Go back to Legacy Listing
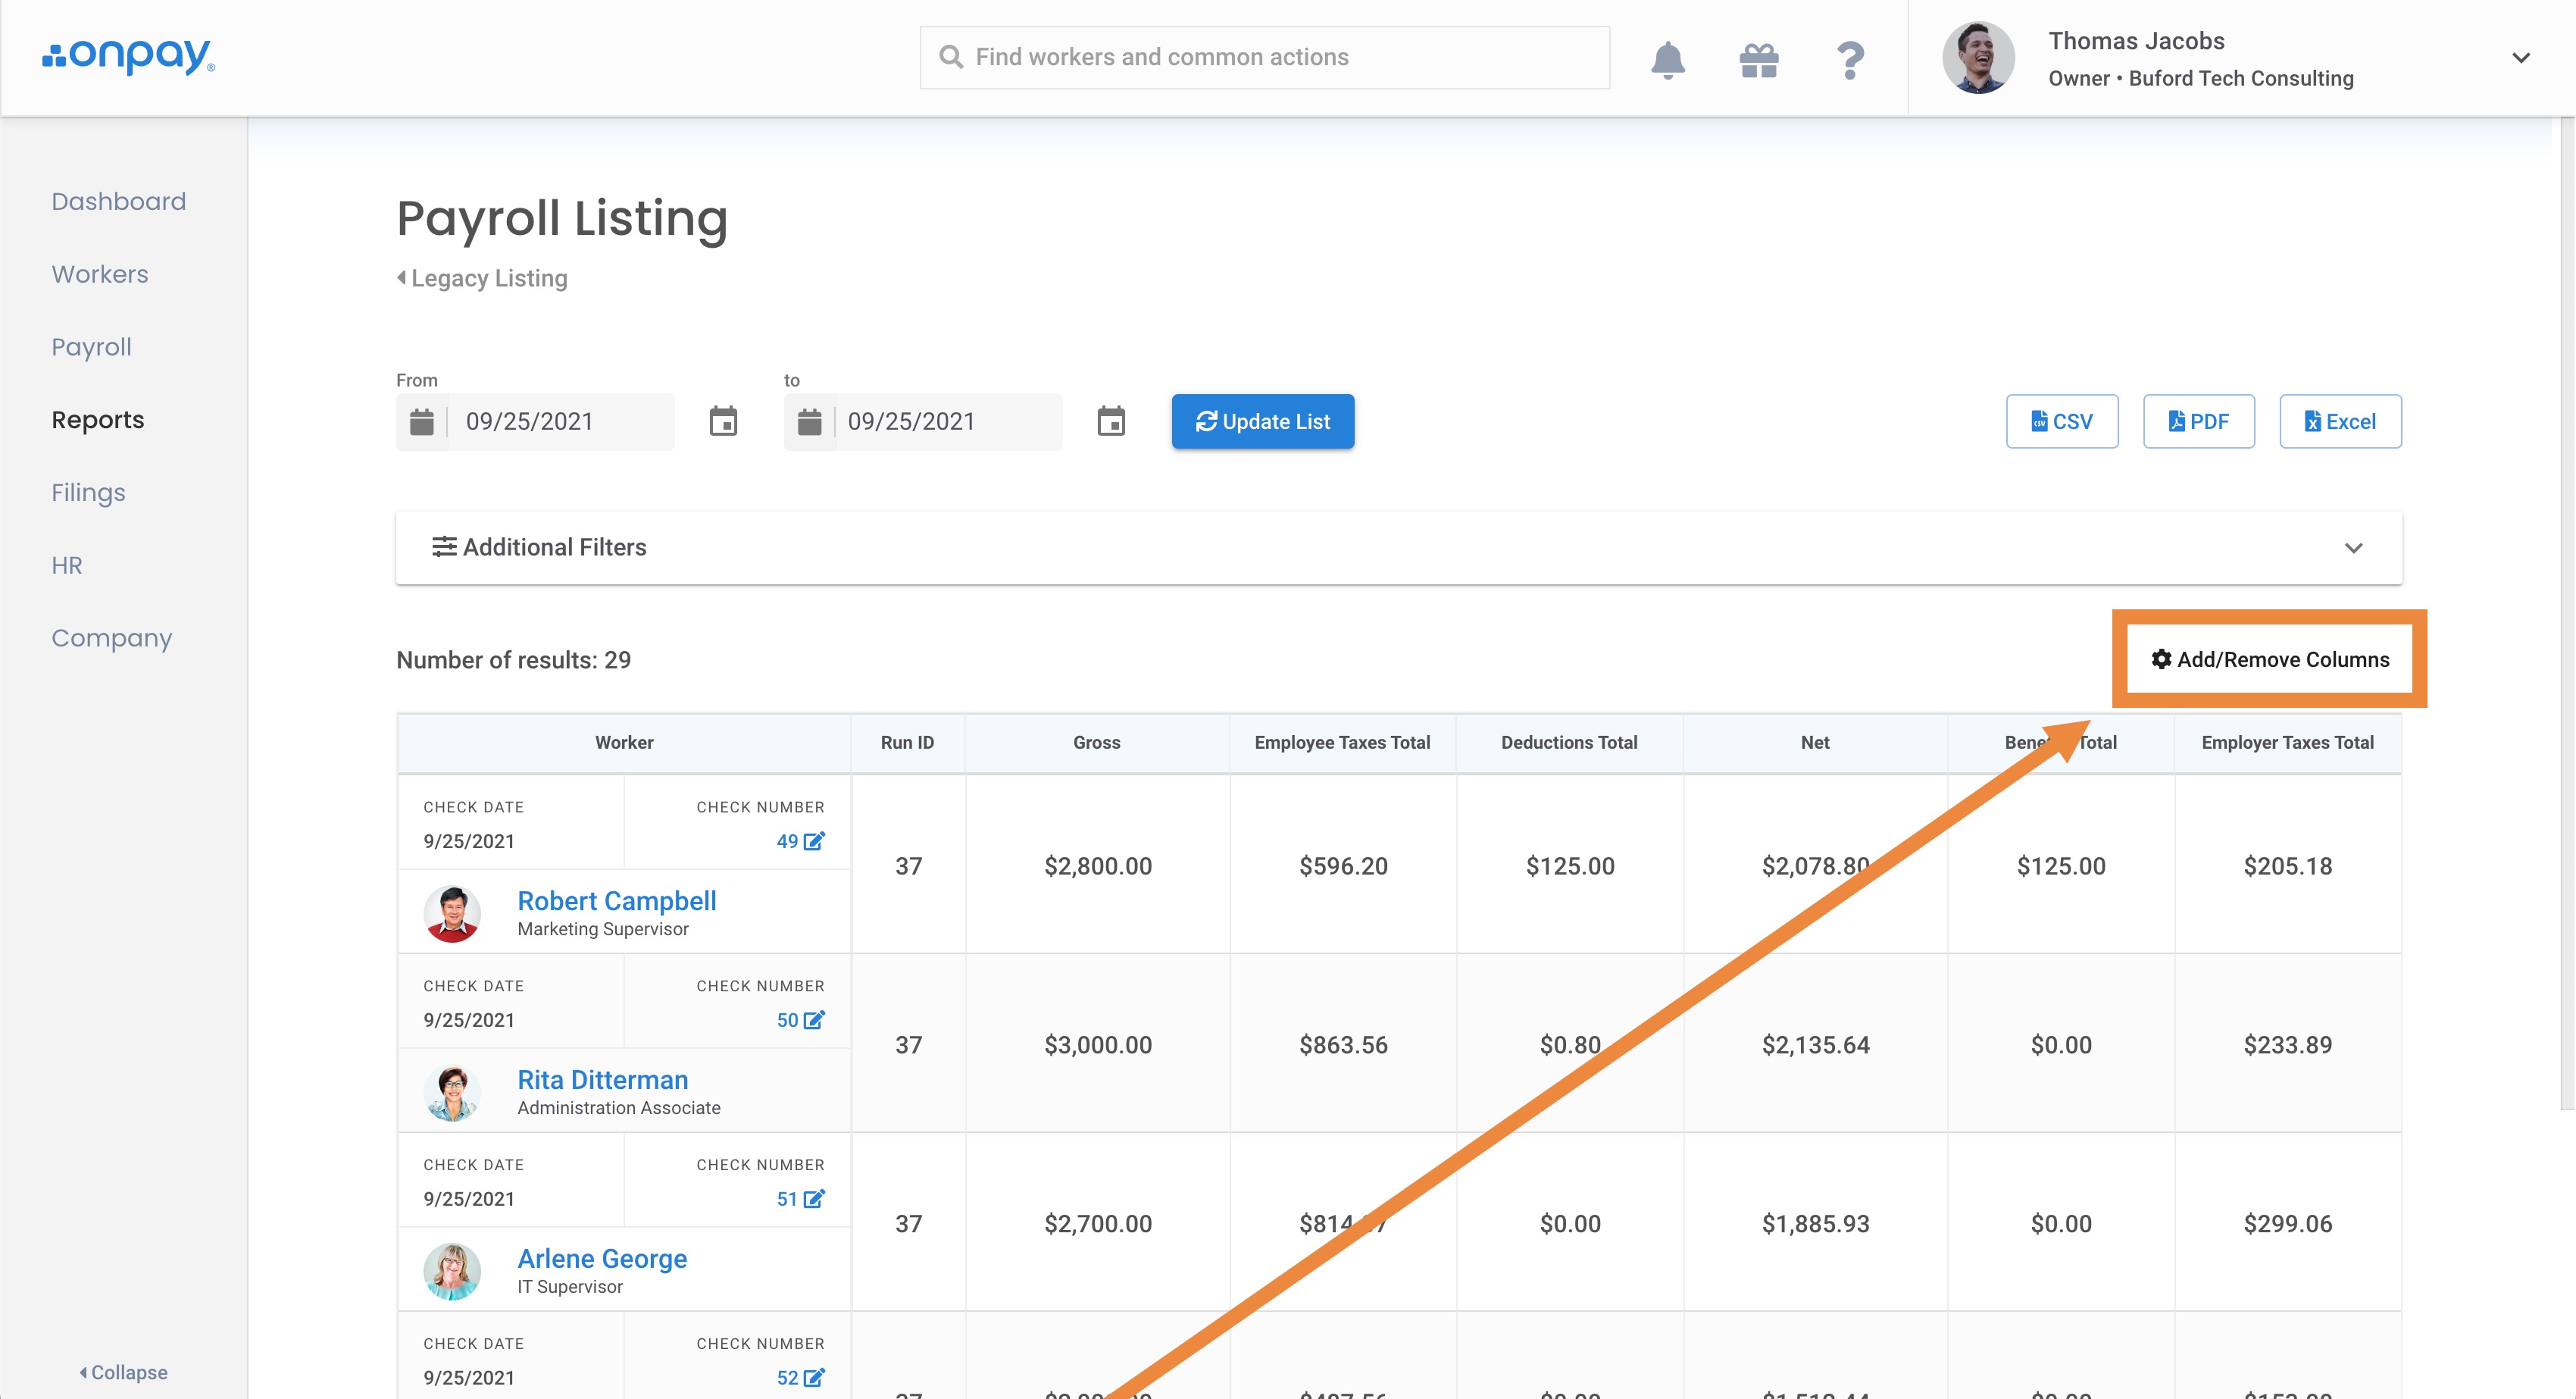The width and height of the screenshot is (2576, 1399). 482,278
